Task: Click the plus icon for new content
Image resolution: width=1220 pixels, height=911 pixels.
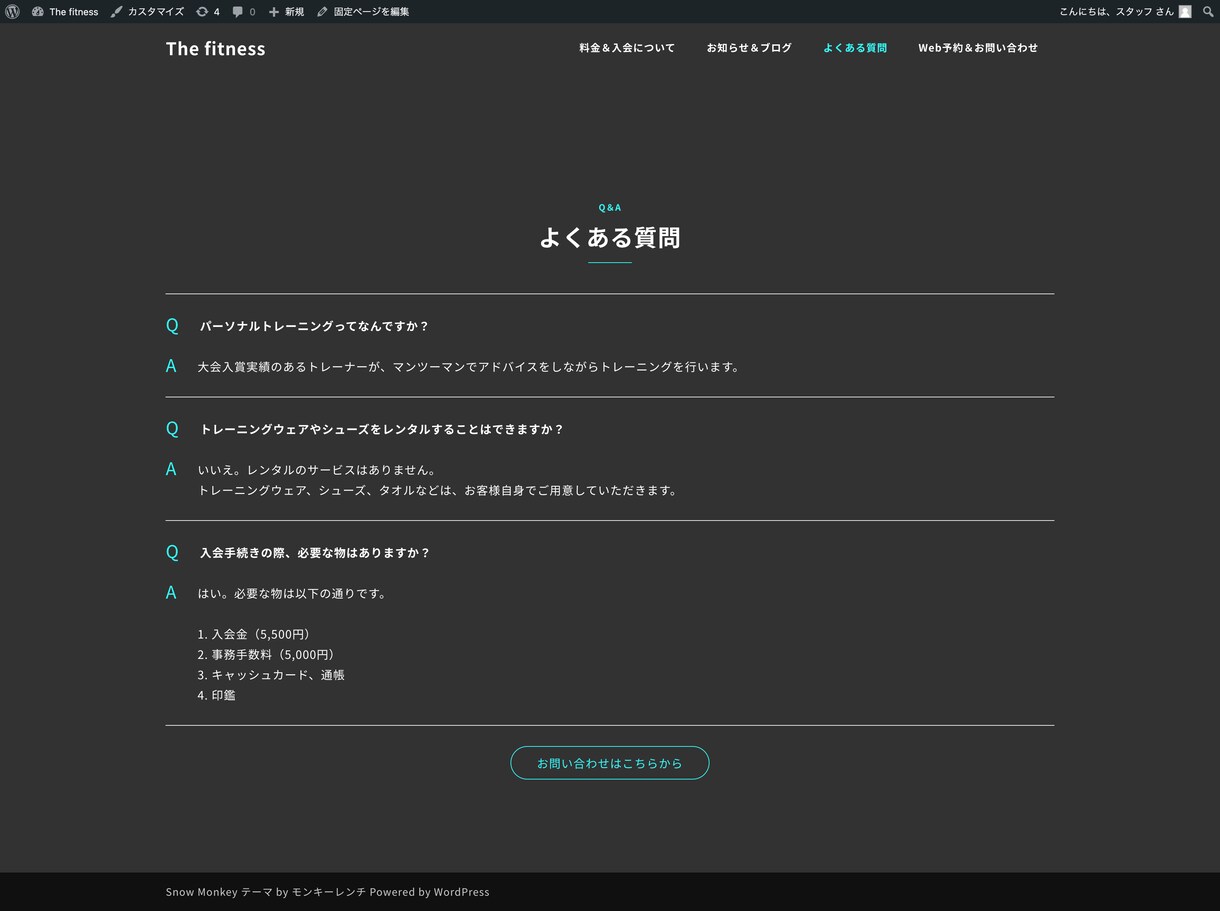Action: pos(274,12)
